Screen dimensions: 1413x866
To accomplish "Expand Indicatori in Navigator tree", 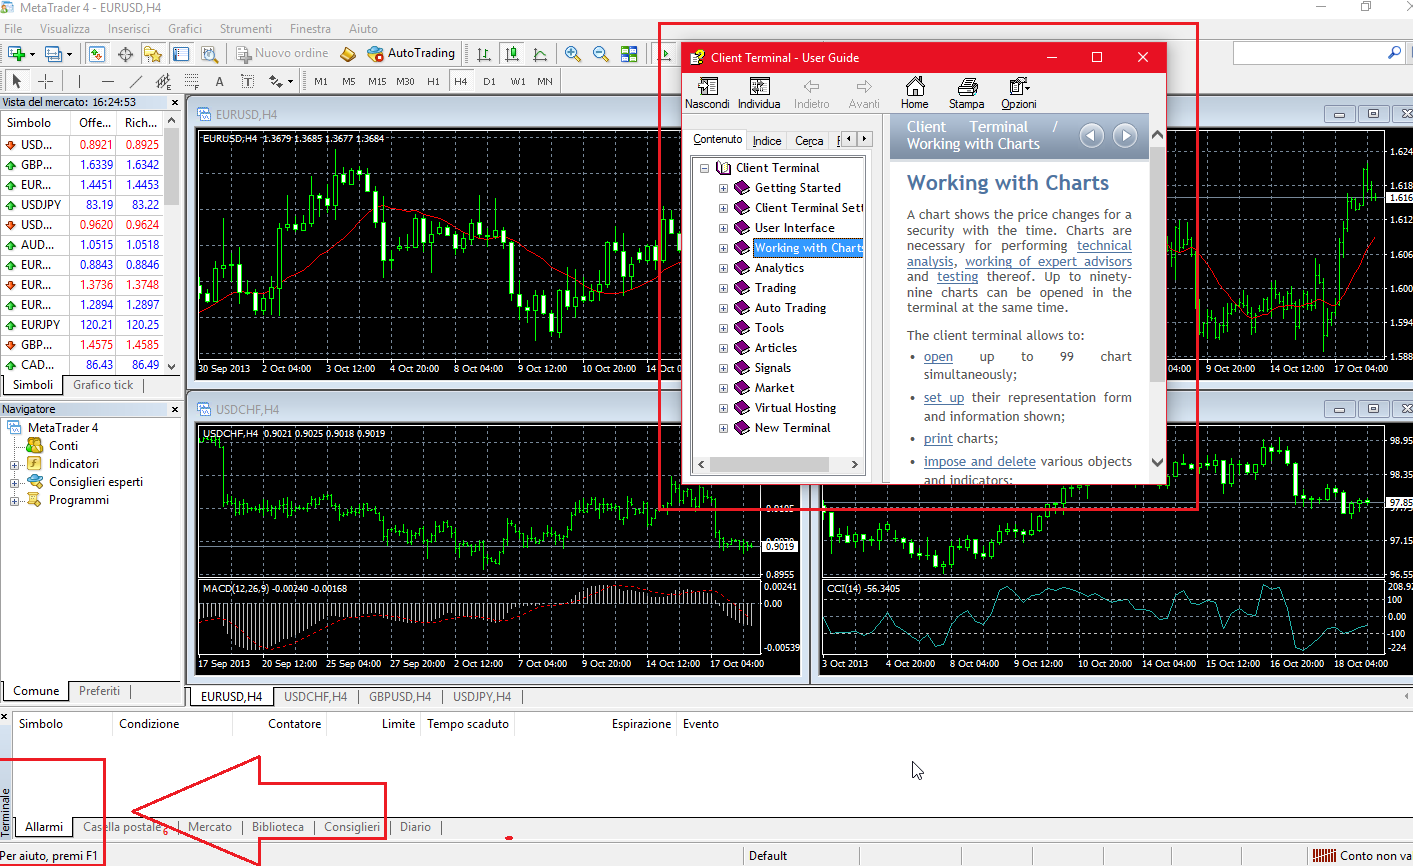I will point(15,465).
